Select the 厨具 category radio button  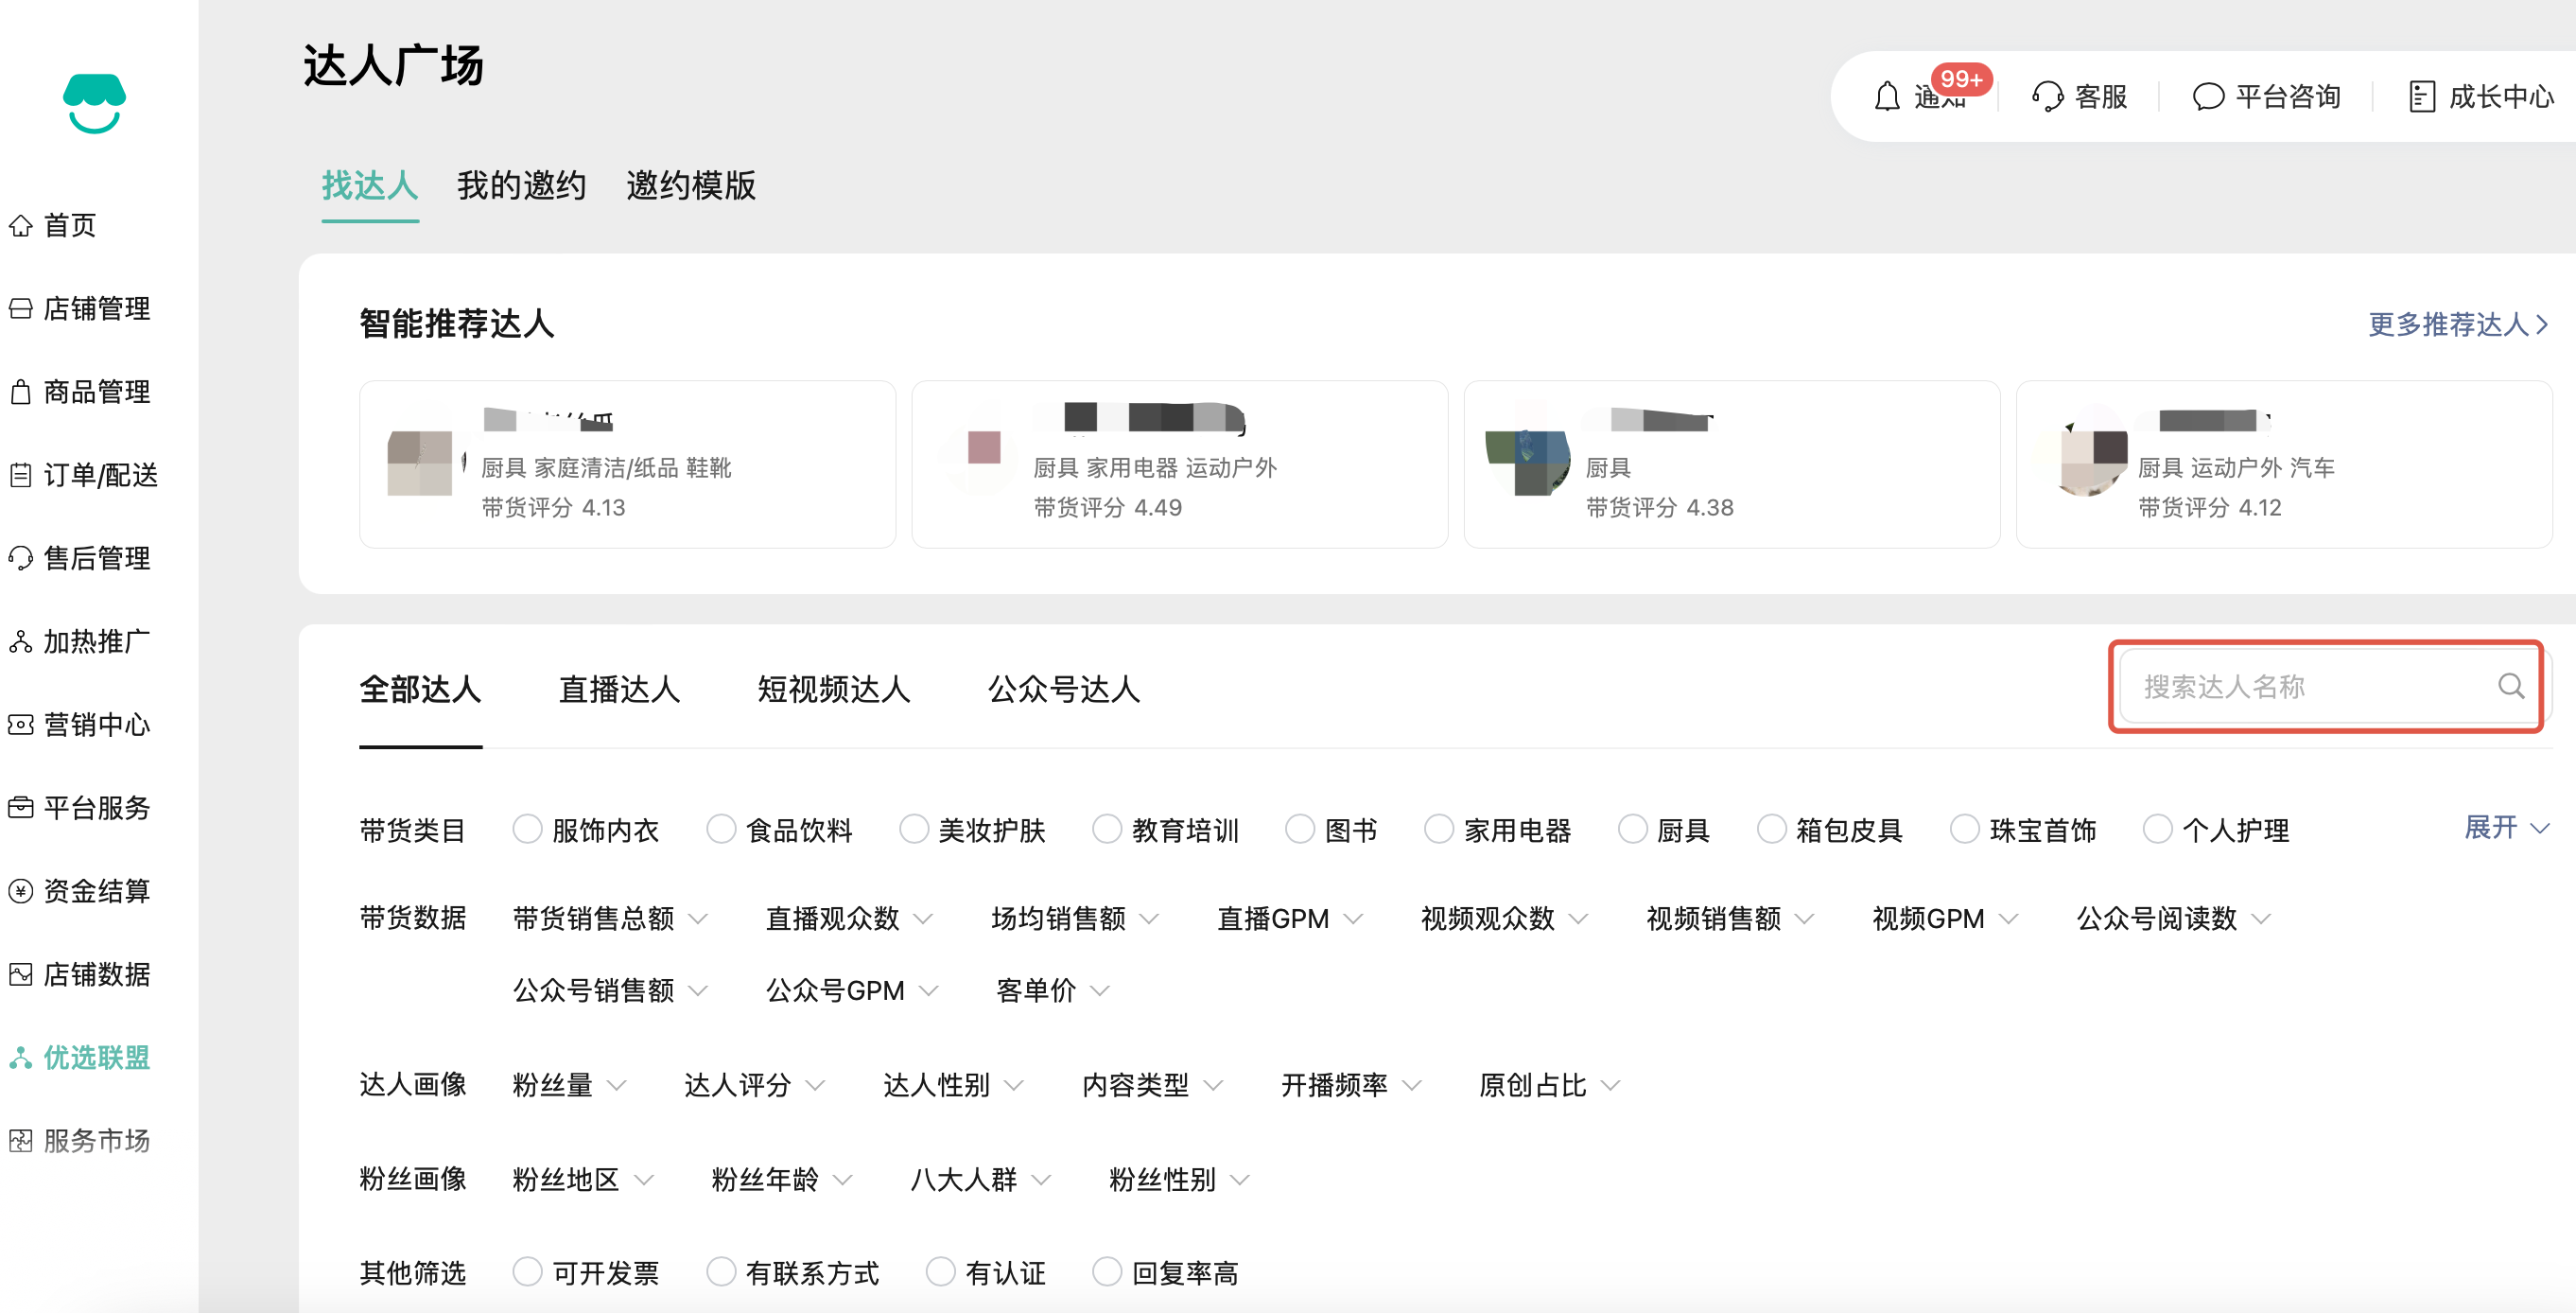(x=1632, y=829)
